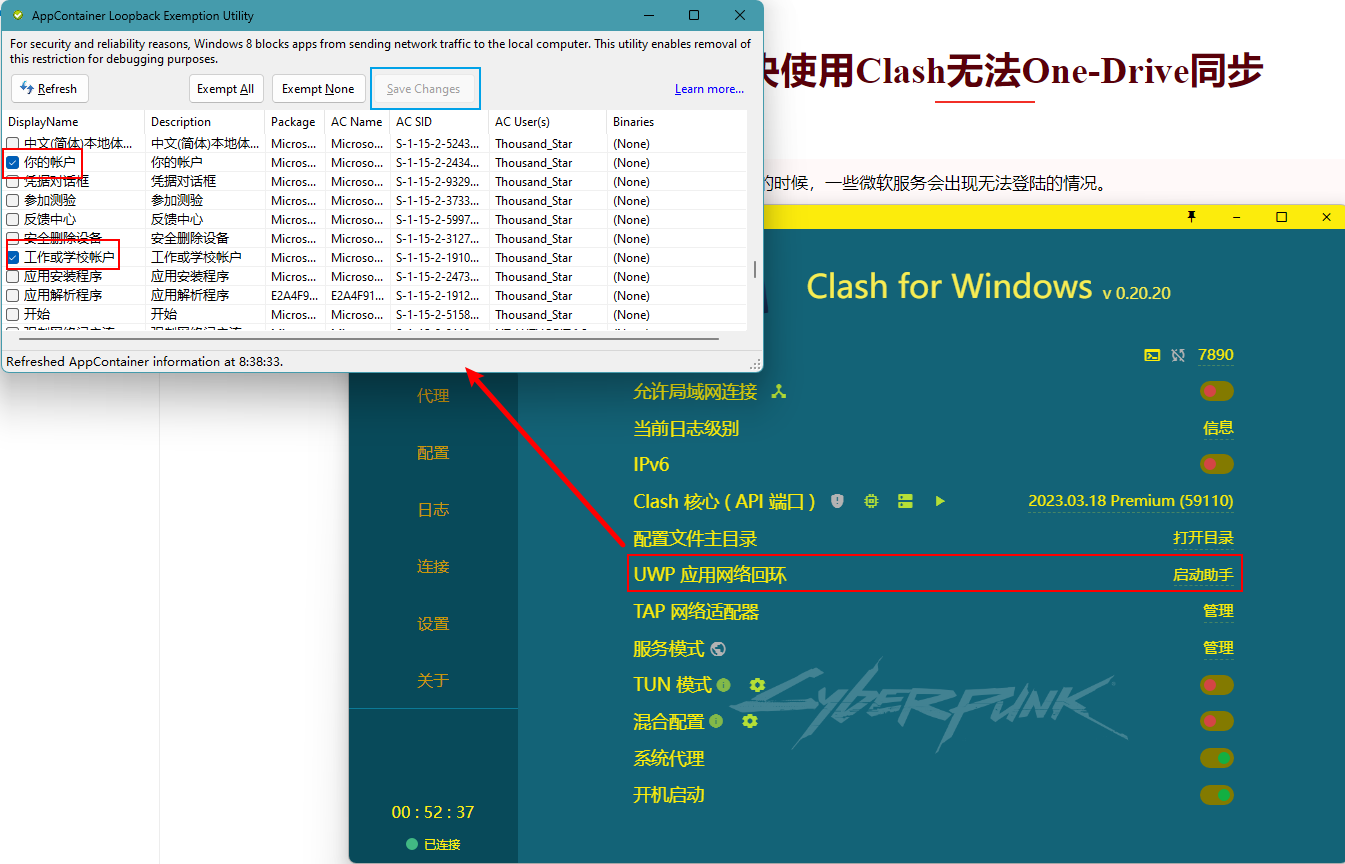Sort by the Package column header

coord(295,122)
